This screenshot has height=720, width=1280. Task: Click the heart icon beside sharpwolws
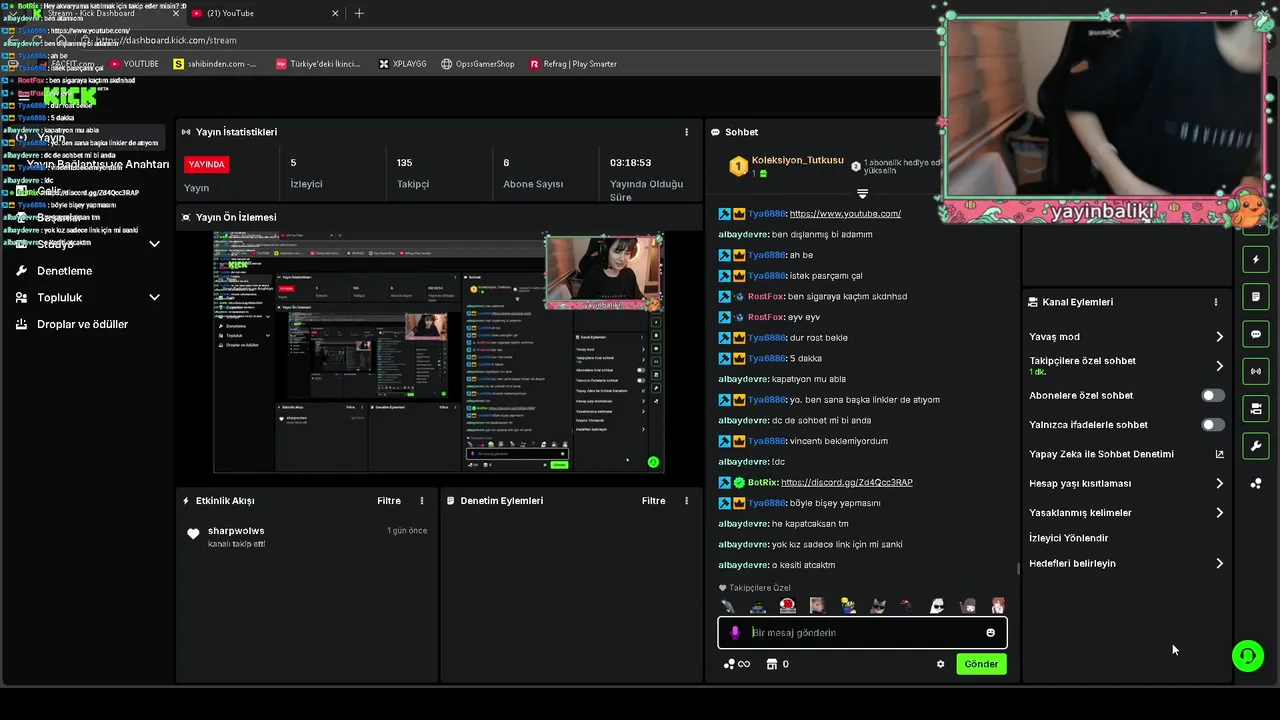[193, 534]
